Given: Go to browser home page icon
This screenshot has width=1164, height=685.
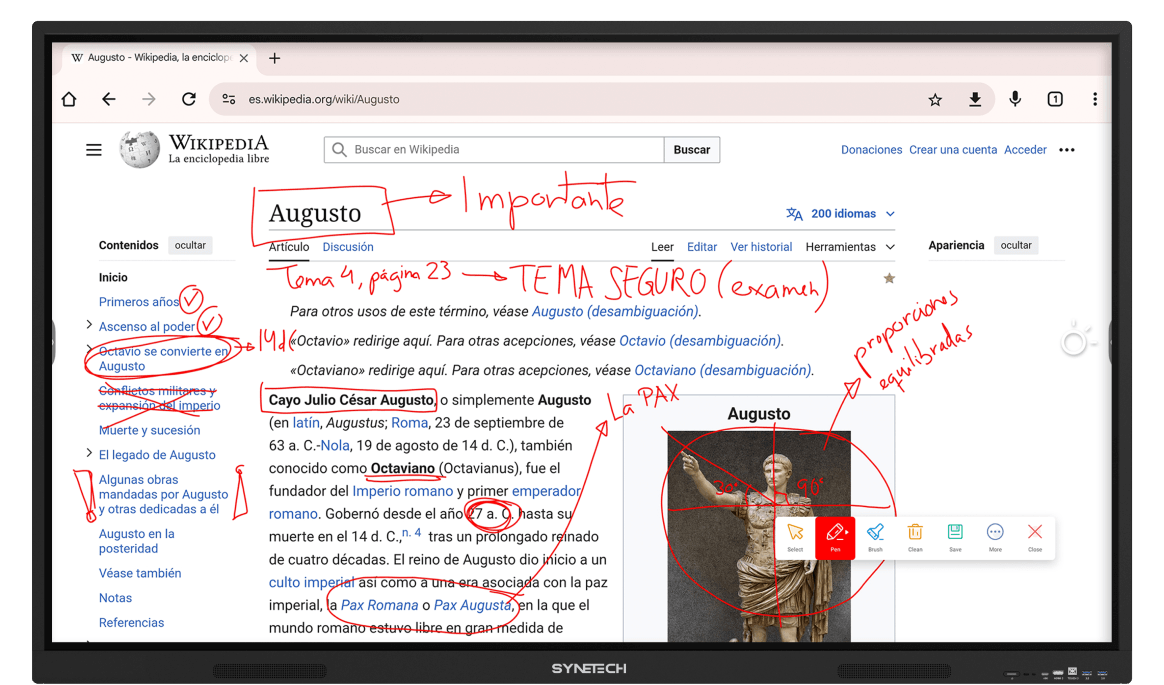Looking at the screenshot, I should click(69, 99).
